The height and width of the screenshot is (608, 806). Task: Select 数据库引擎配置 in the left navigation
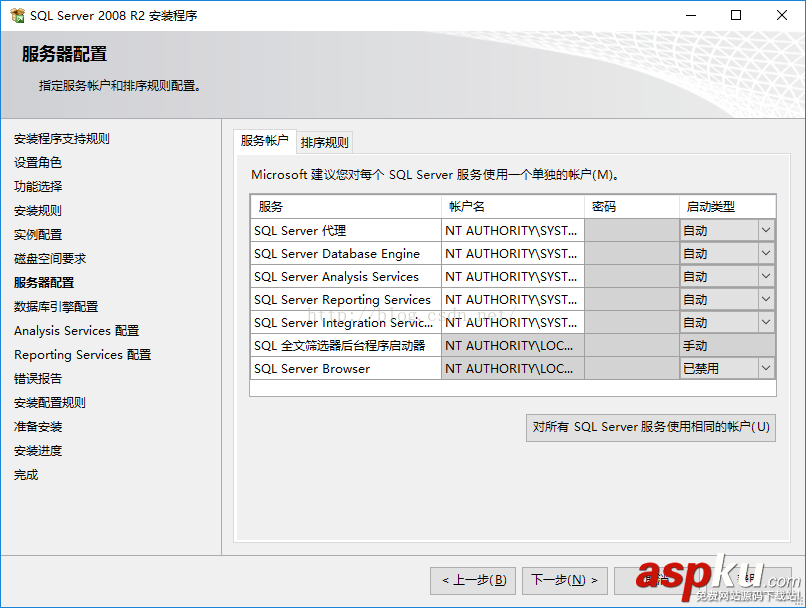(x=57, y=306)
